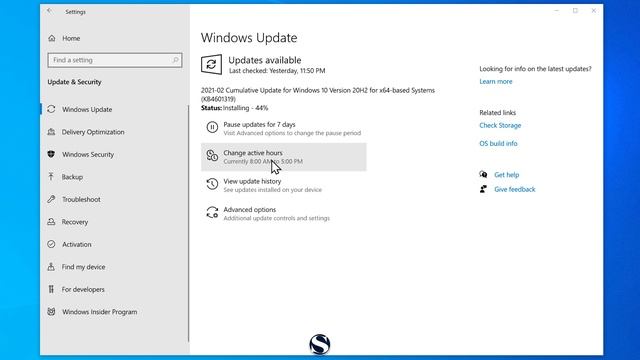Click the Windows Update sync icon in sidebar
The image size is (640, 360).
(51, 109)
